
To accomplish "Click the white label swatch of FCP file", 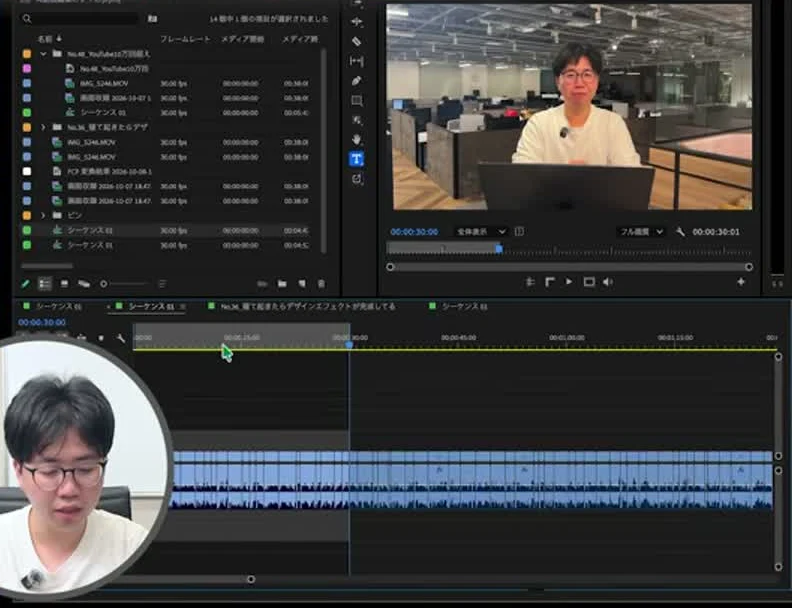I will [x=27, y=172].
